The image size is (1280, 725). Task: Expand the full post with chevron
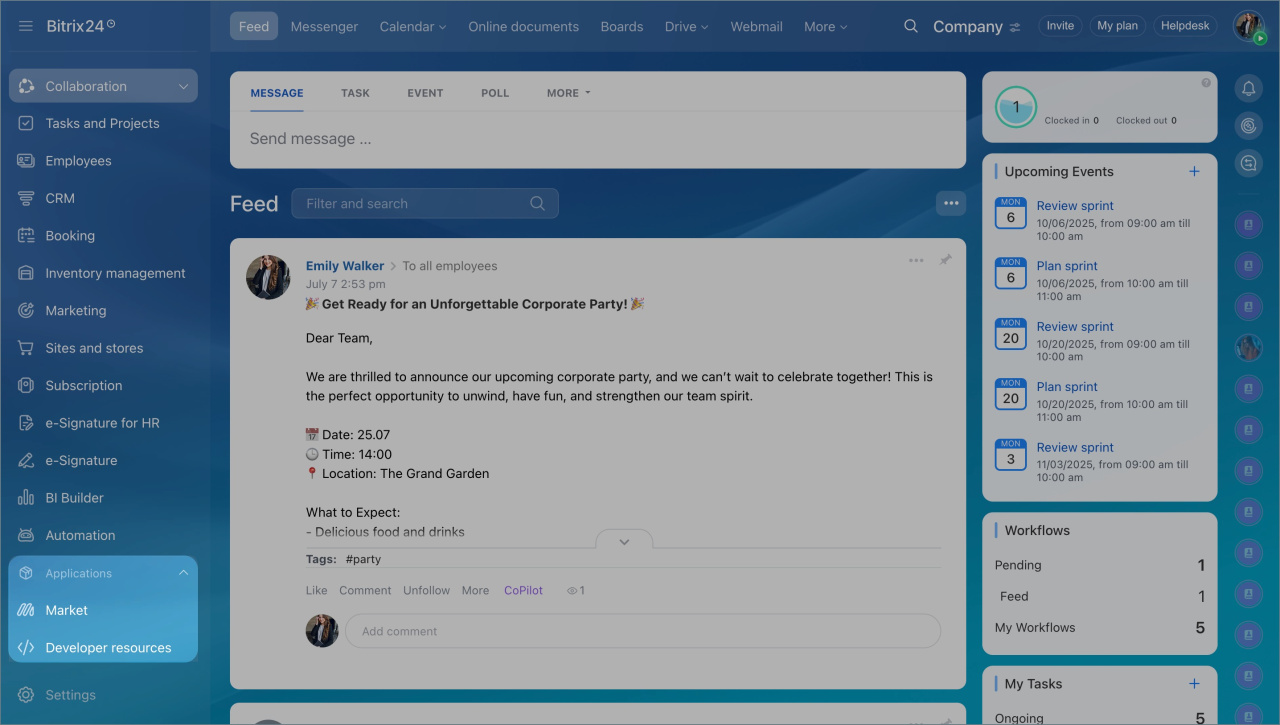tap(624, 542)
